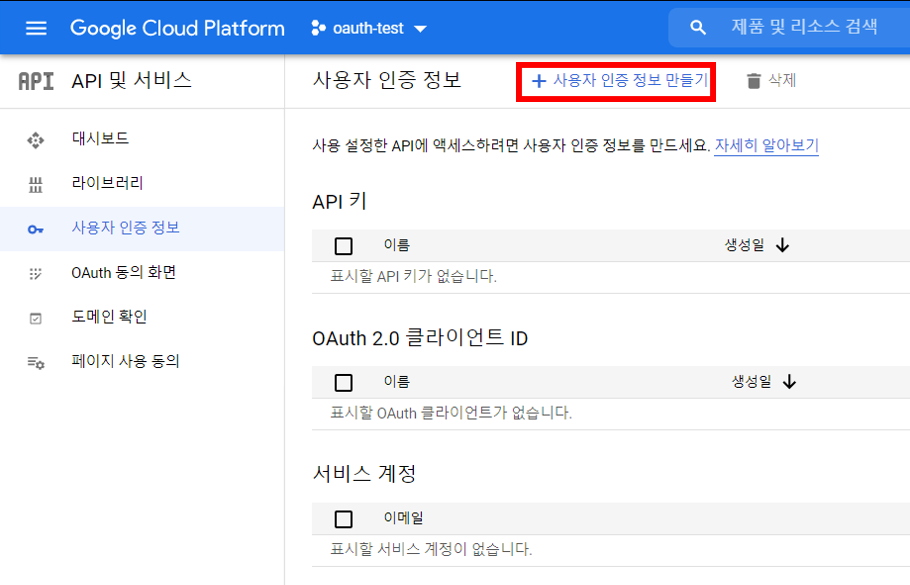The width and height of the screenshot is (910, 585).
Task: Tick the select-all checkbox in OAuth 2.0 table
Action: coord(344,382)
